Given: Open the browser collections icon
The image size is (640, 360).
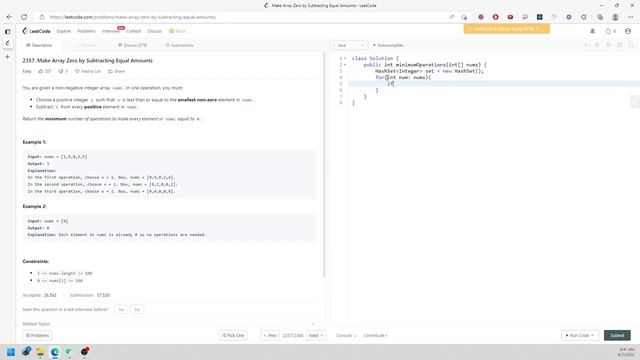Looking at the screenshot, I should coord(600,17).
